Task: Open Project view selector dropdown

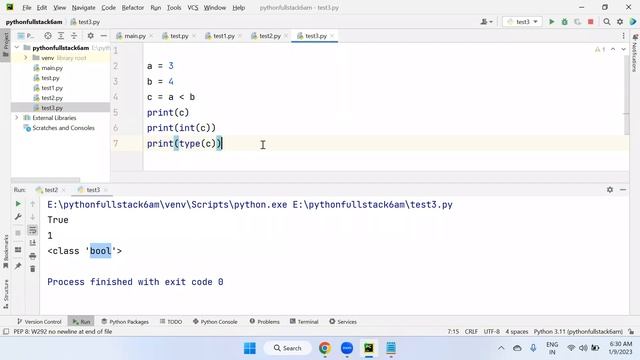Action: [26, 36]
